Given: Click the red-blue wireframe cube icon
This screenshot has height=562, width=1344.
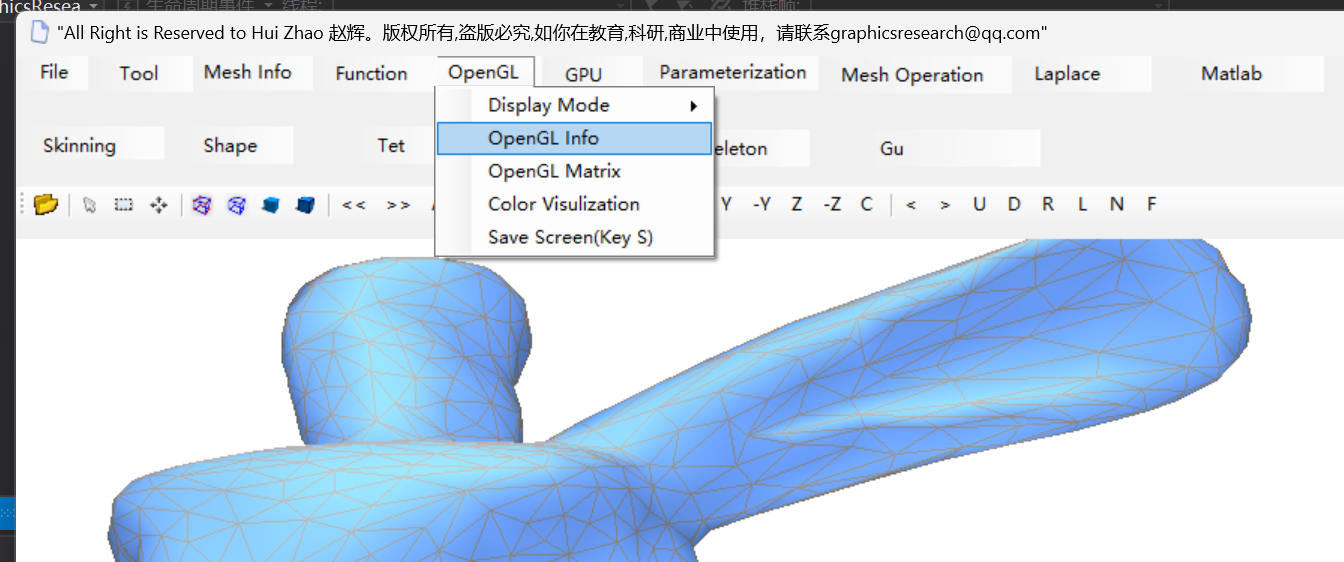Looking at the screenshot, I should pos(202,205).
